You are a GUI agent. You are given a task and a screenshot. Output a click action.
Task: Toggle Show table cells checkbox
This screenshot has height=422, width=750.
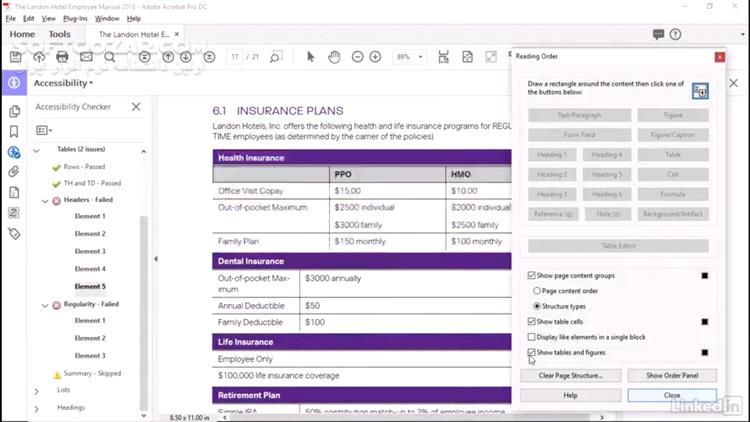click(x=531, y=321)
